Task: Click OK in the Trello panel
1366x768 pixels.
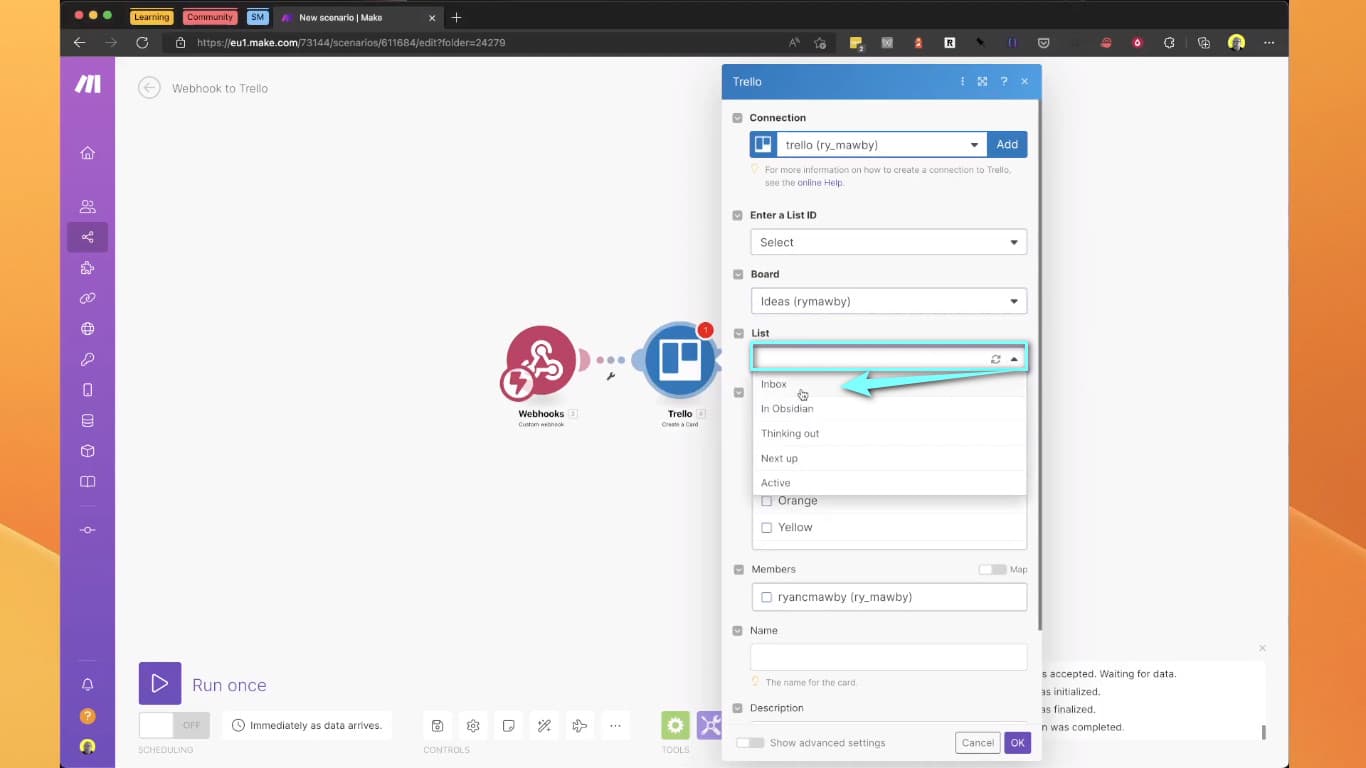Action: [x=1018, y=742]
